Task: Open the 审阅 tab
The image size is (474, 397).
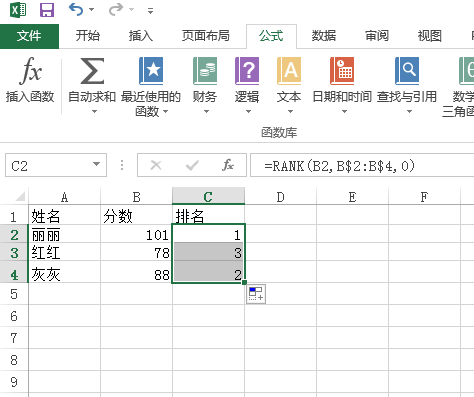Action: pos(377,36)
